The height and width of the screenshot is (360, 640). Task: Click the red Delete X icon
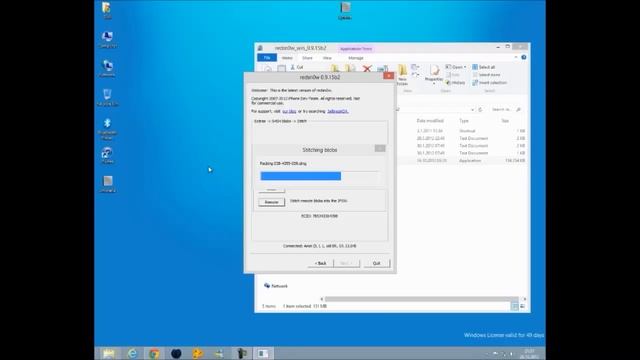pyautogui.click(x=367, y=68)
